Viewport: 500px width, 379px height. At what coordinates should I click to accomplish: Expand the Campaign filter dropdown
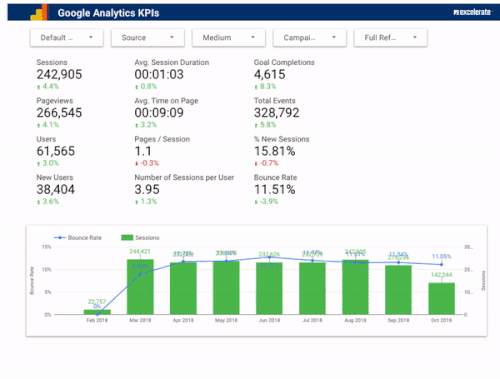pyautogui.click(x=310, y=38)
